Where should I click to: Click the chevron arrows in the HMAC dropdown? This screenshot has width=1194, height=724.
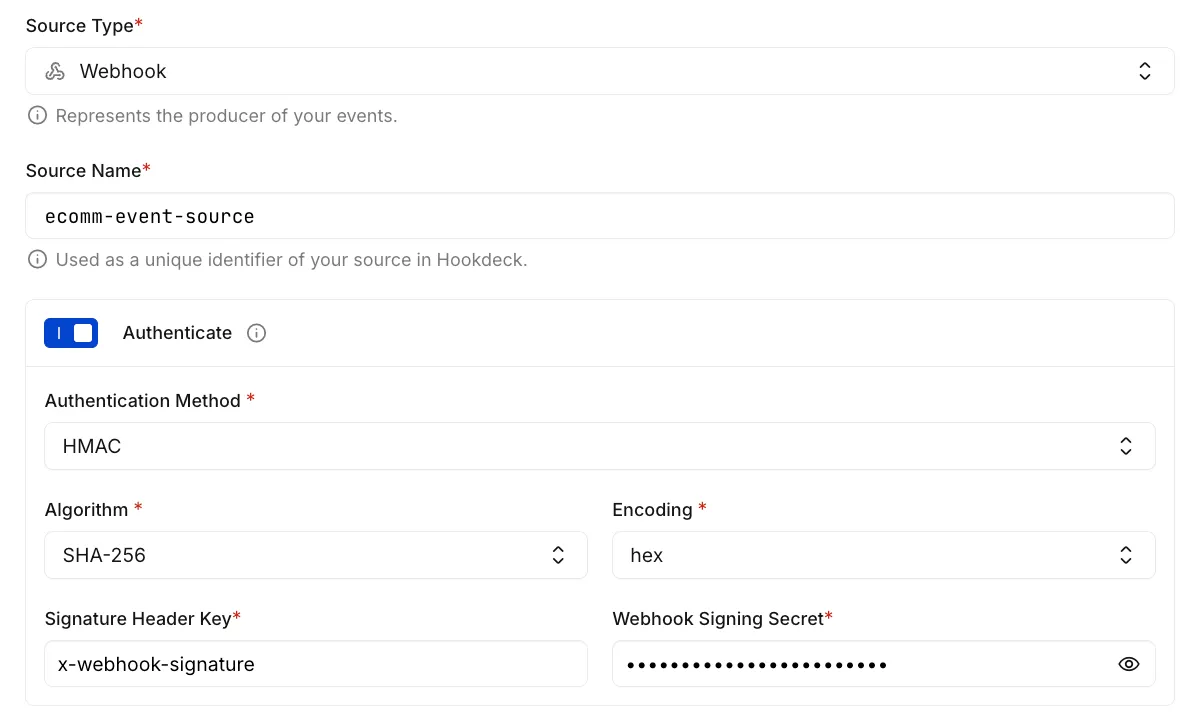[1125, 446]
